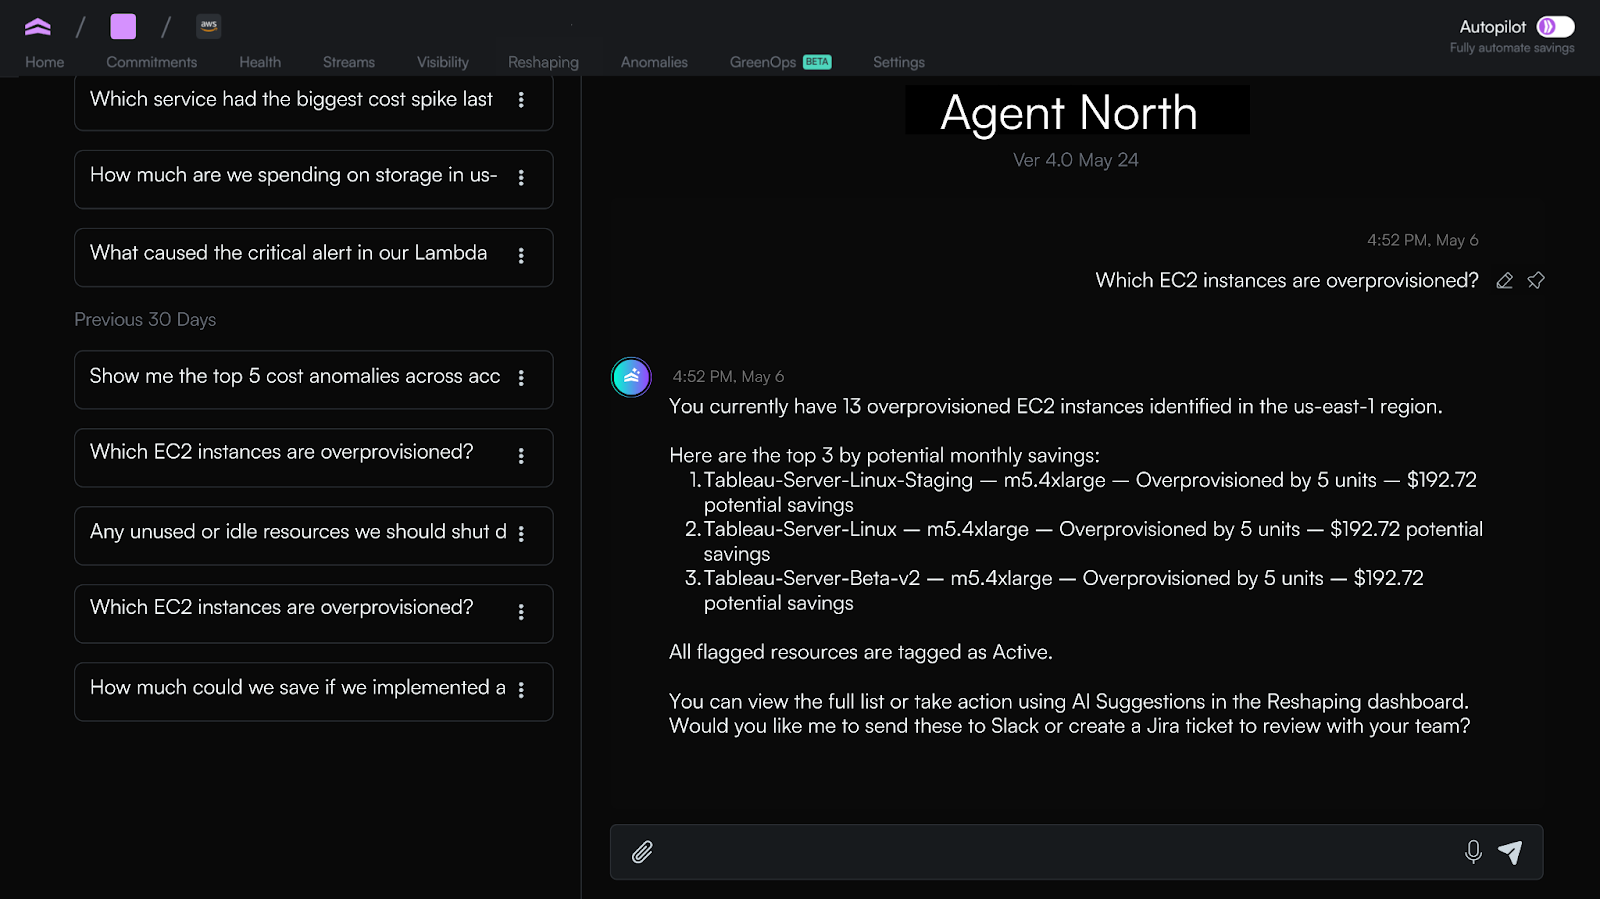This screenshot has width=1600, height=899.
Task: Open the Health tab
Action: pos(260,62)
